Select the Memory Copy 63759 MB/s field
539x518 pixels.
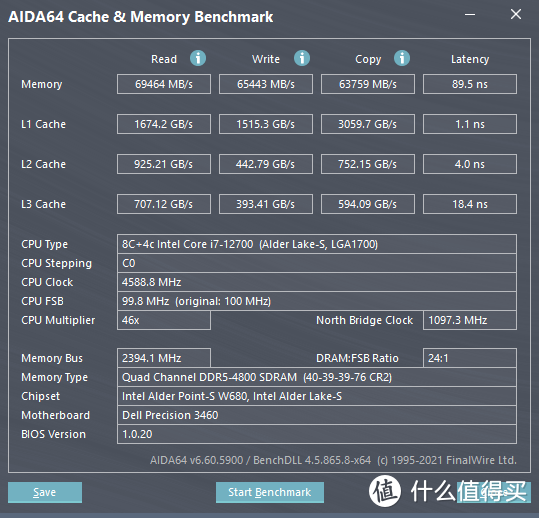(368, 84)
